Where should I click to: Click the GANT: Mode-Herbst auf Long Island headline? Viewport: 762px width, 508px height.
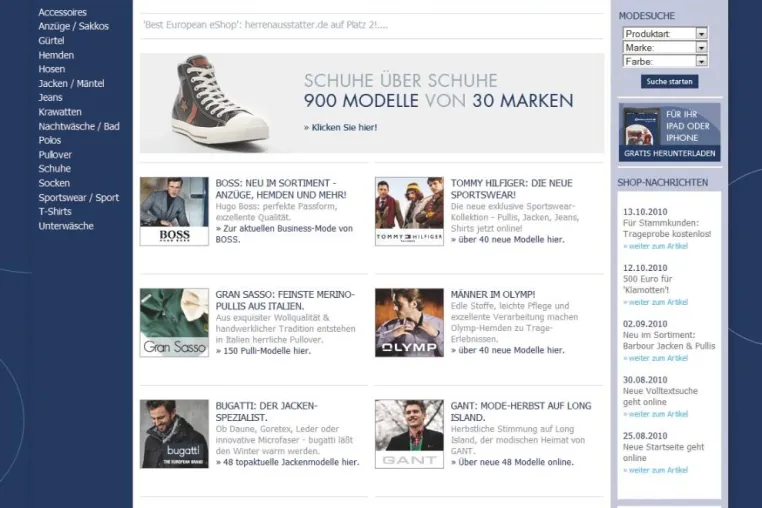pyautogui.click(x=520, y=411)
